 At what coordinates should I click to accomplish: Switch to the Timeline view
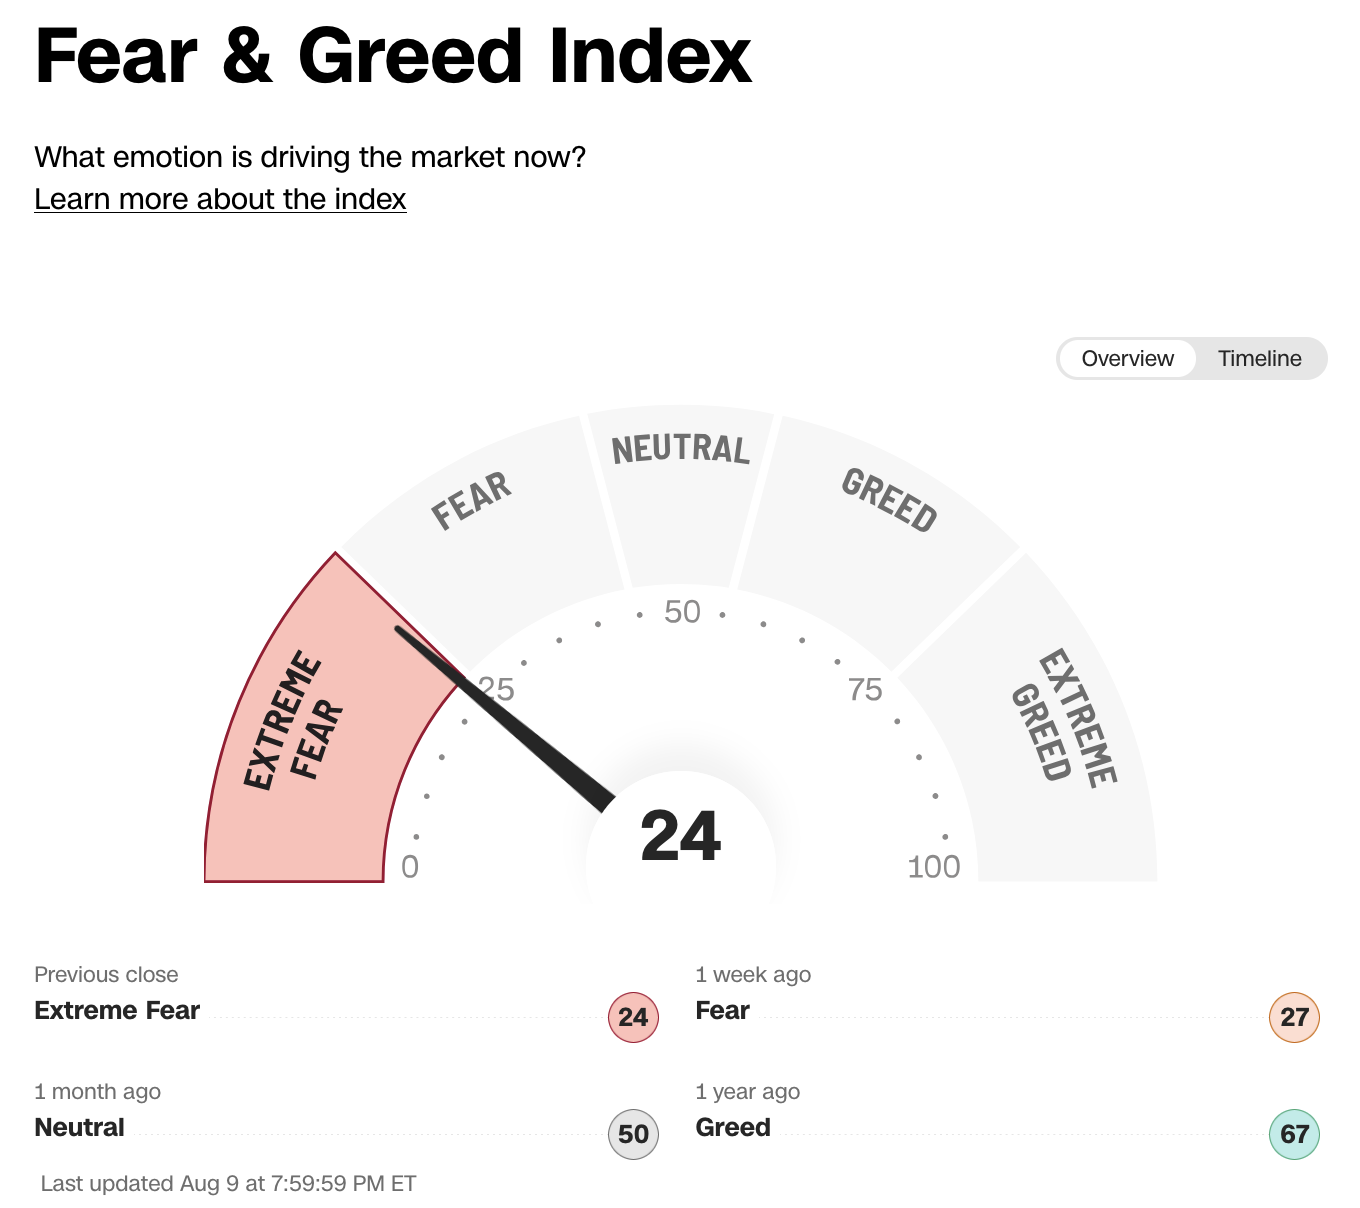[1259, 359]
